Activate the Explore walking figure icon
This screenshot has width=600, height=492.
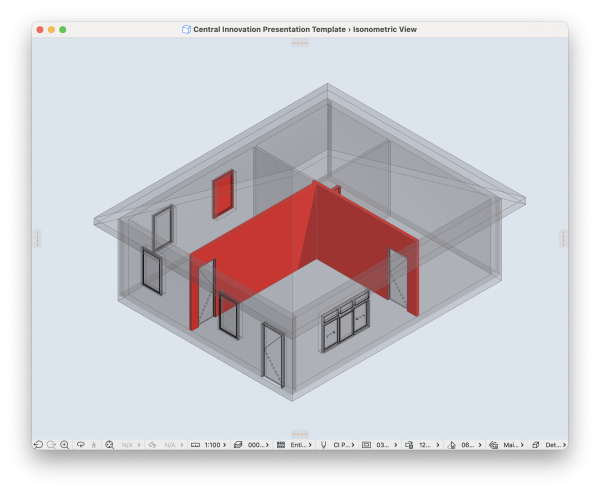(93, 444)
